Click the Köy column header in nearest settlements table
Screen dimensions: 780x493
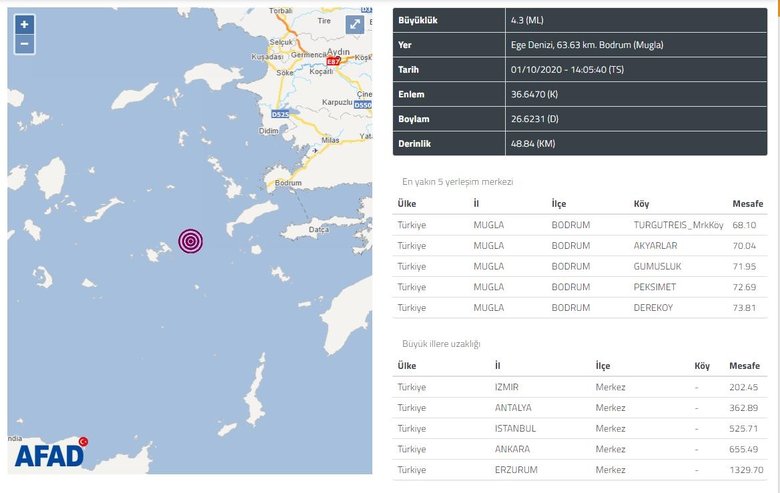coord(641,204)
